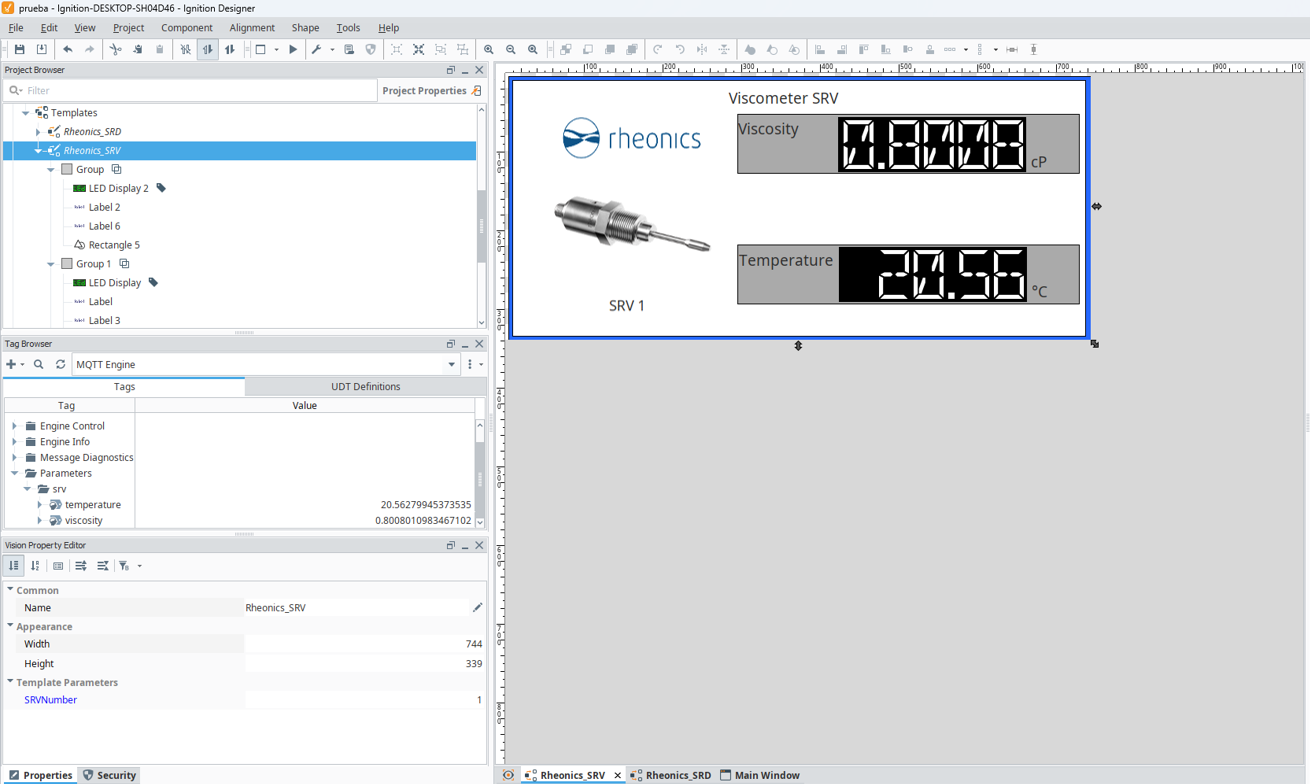Click the Align Left edges icon

(819, 49)
